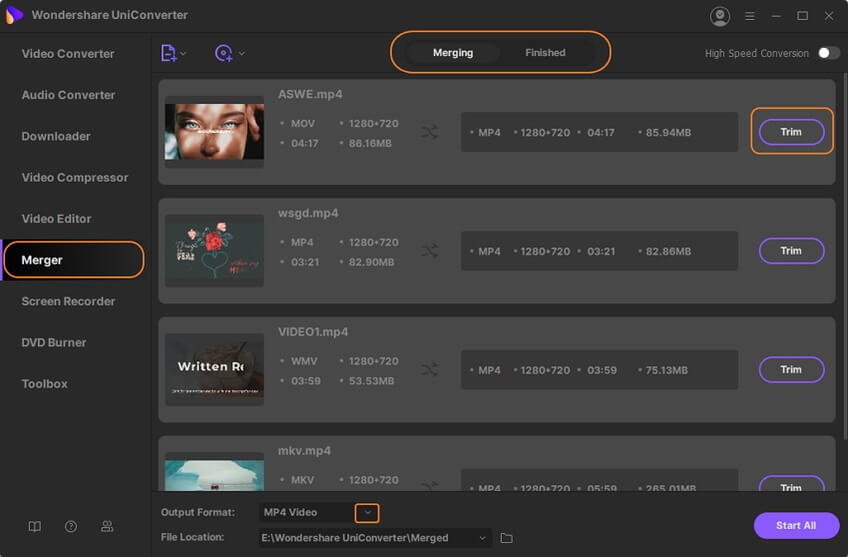Viewport: 848px width, 557px height.
Task: Trim the wsgd.mp4 video
Action: point(791,251)
